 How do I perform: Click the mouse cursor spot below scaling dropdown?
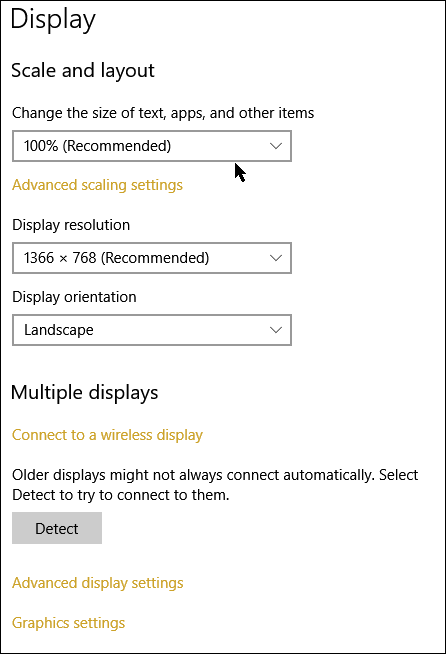coord(239,172)
